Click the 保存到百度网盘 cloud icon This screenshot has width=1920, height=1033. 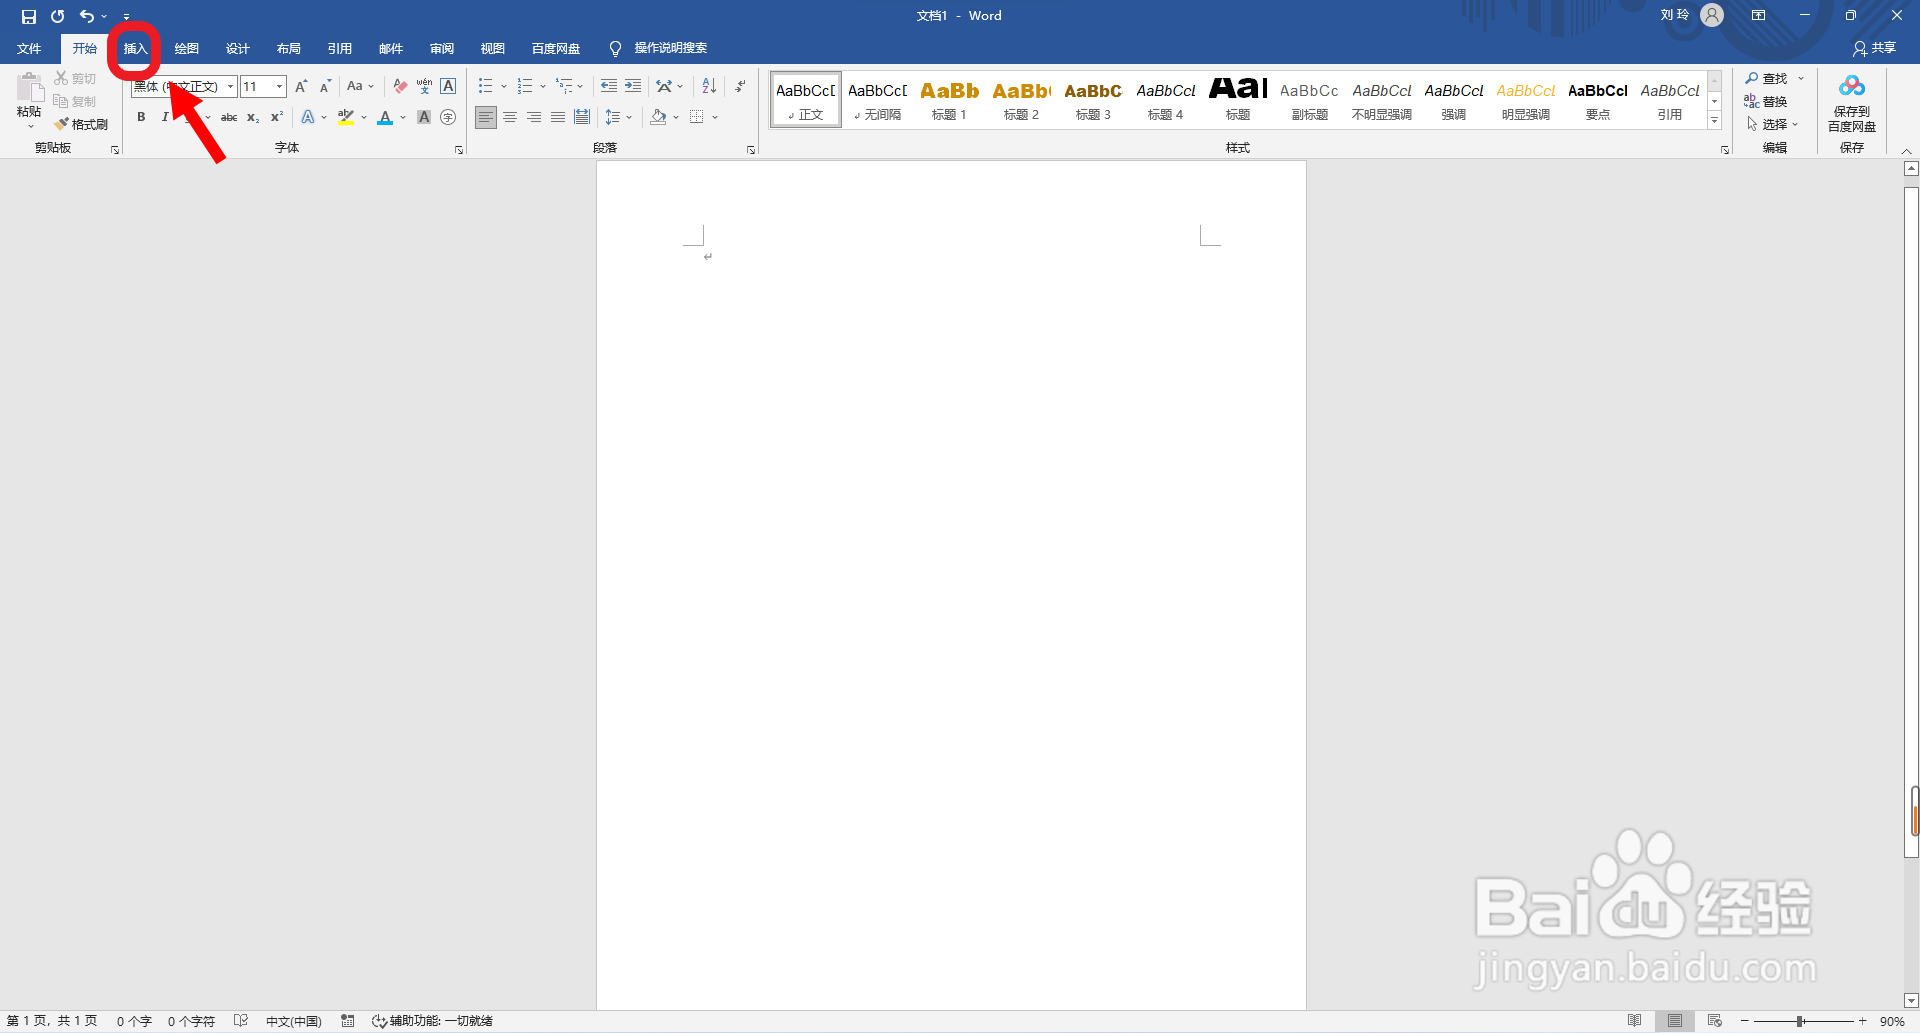pos(1852,86)
